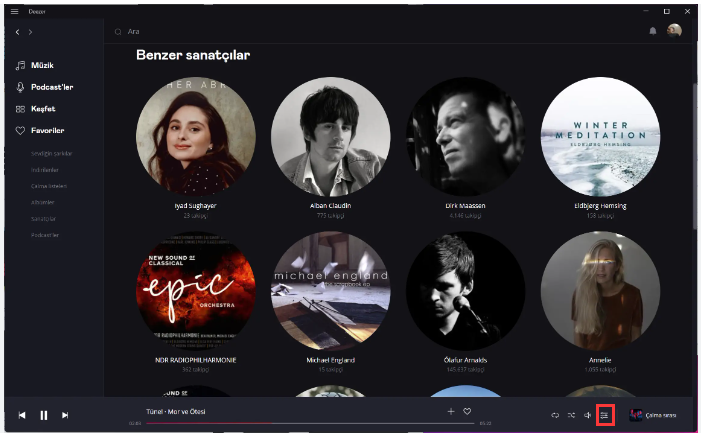
Task: Click the track title Tünel - Mor ve Ötesi
Action: 176,412
